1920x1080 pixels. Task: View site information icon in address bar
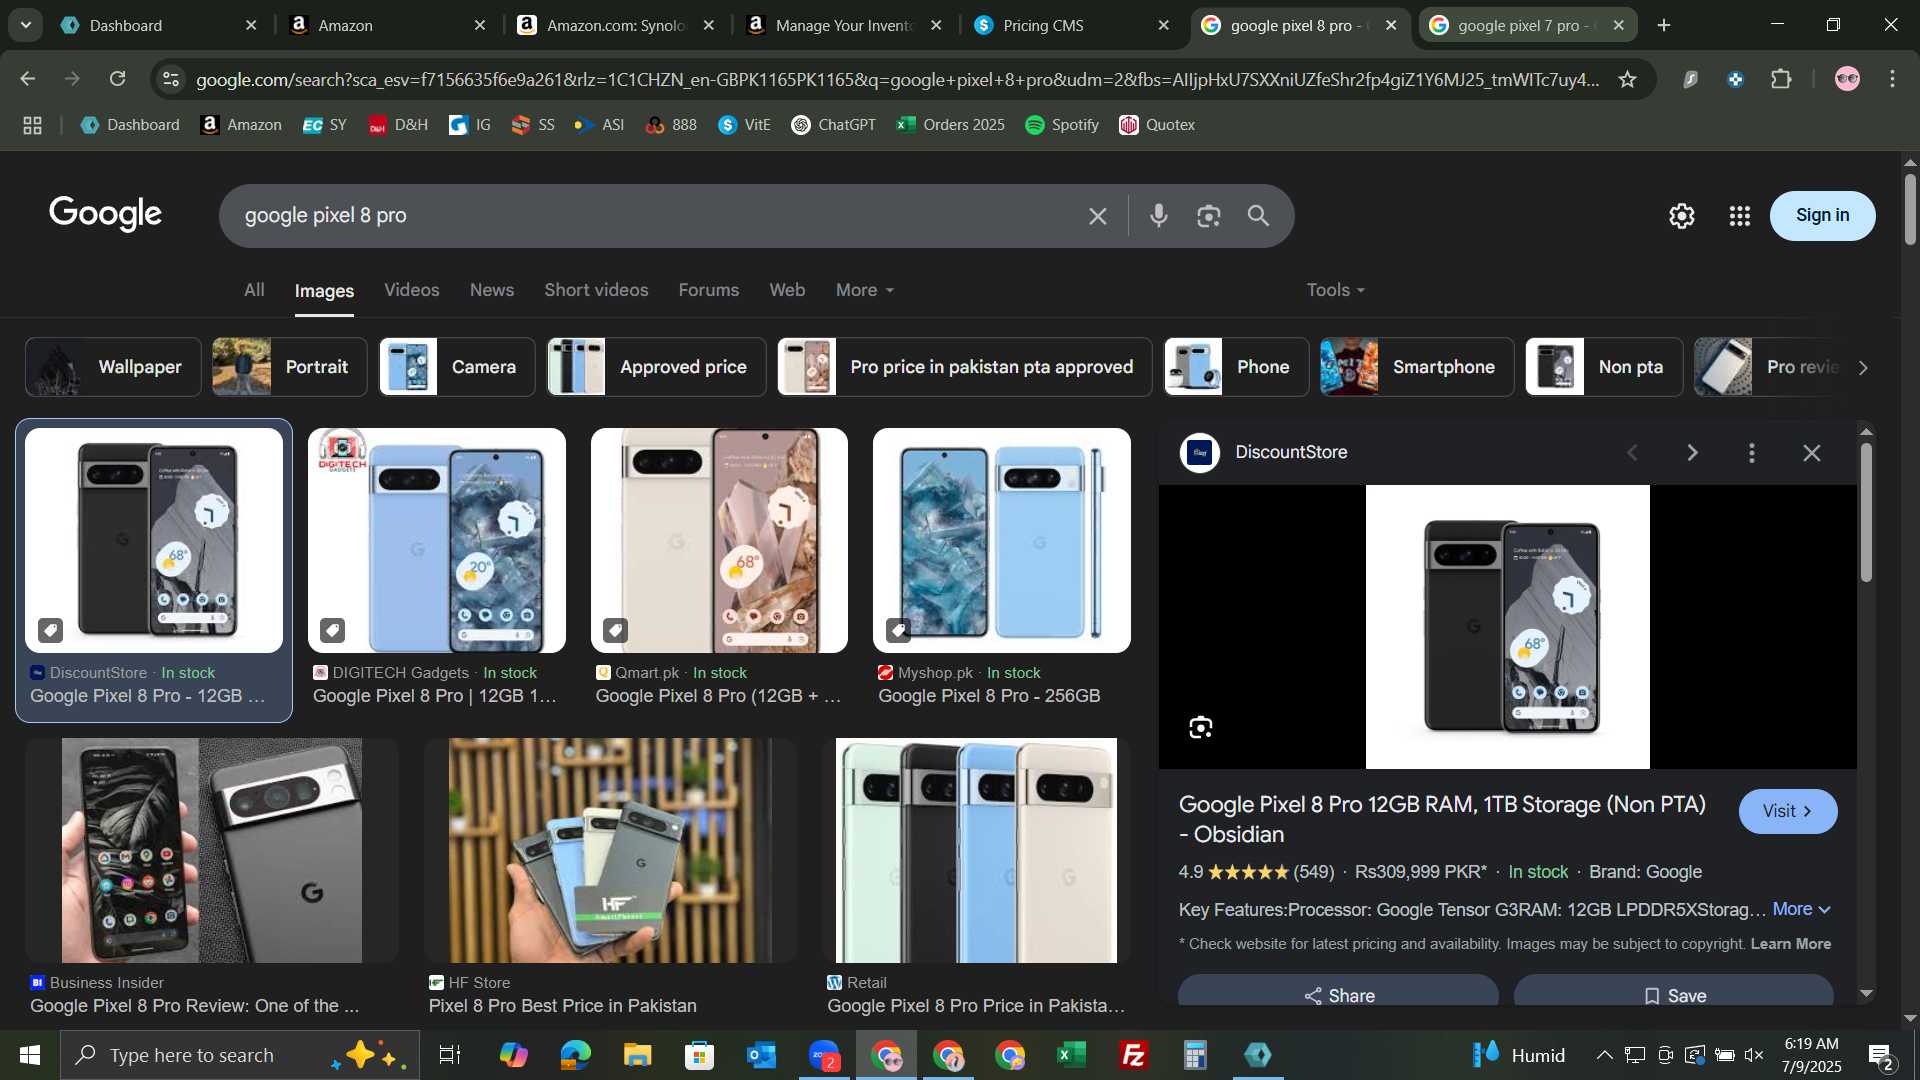172,79
